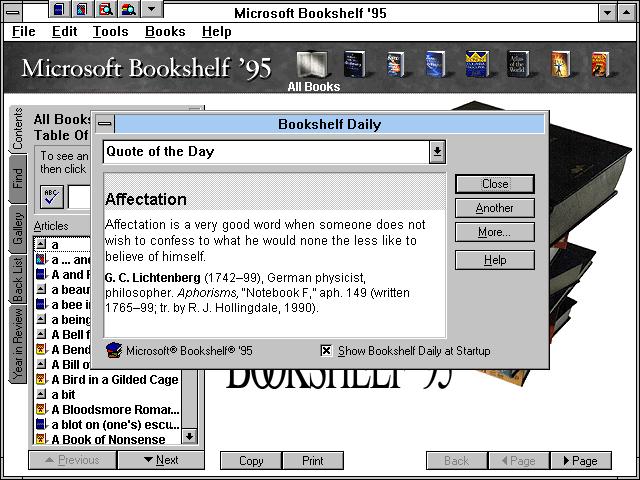Click the Next button below Articles
The width and height of the screenshot is (640, 480).
point(161,460)
